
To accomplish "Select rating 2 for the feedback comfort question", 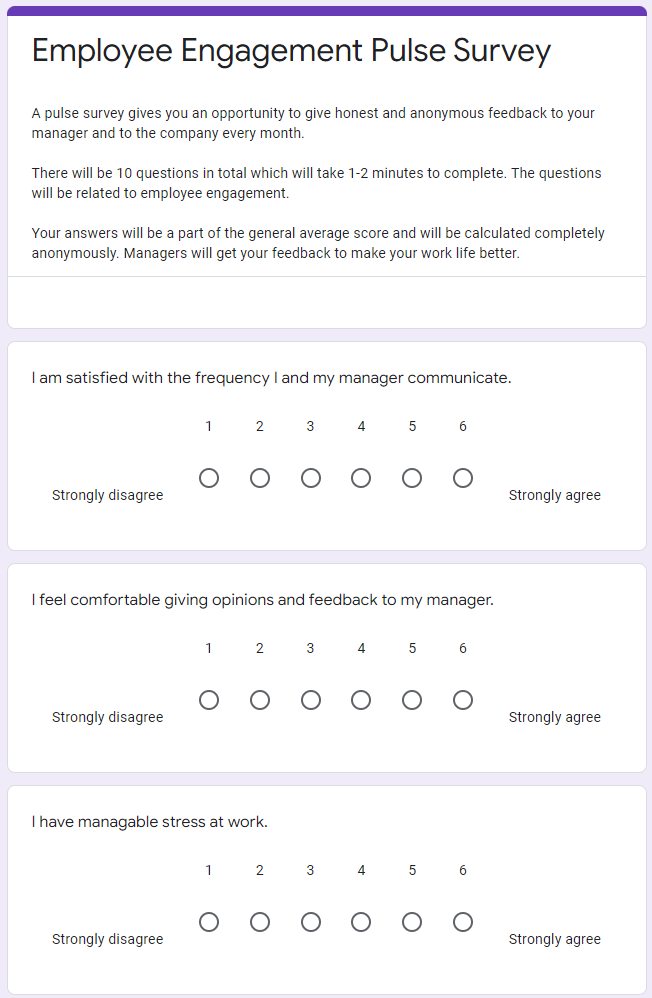I will click(260, 700).
